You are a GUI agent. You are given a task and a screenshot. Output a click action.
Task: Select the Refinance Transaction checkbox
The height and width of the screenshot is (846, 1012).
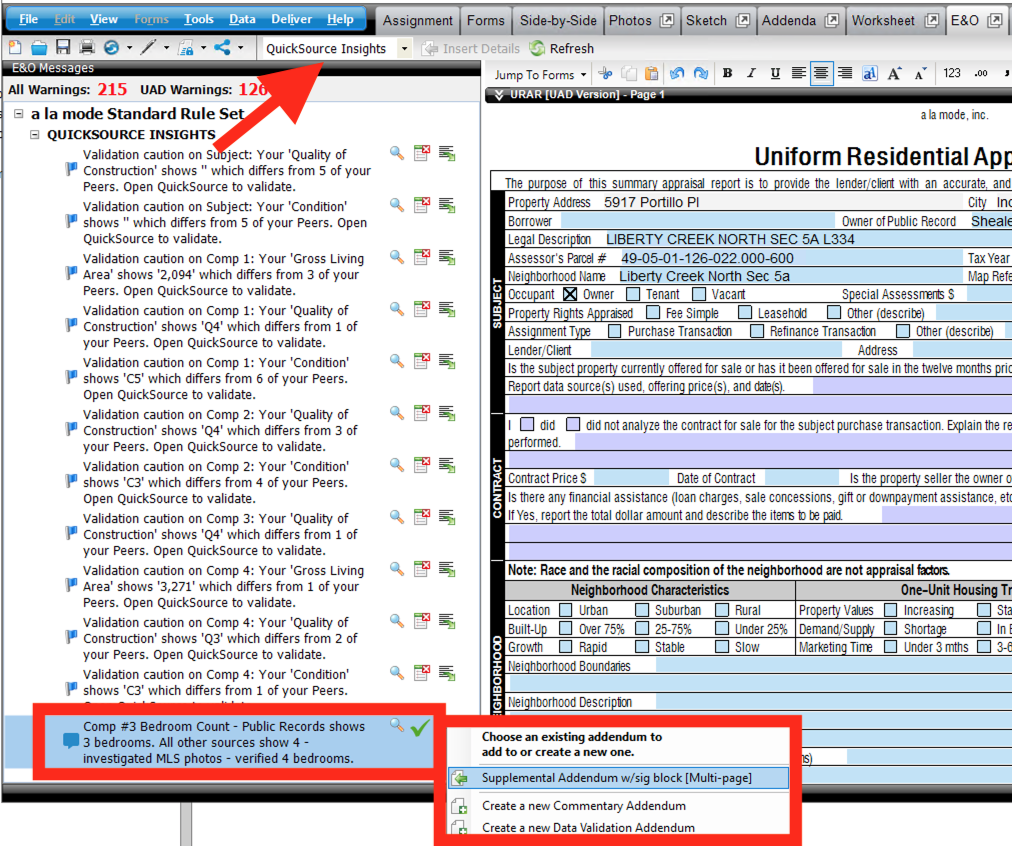(x=757, y=331)
